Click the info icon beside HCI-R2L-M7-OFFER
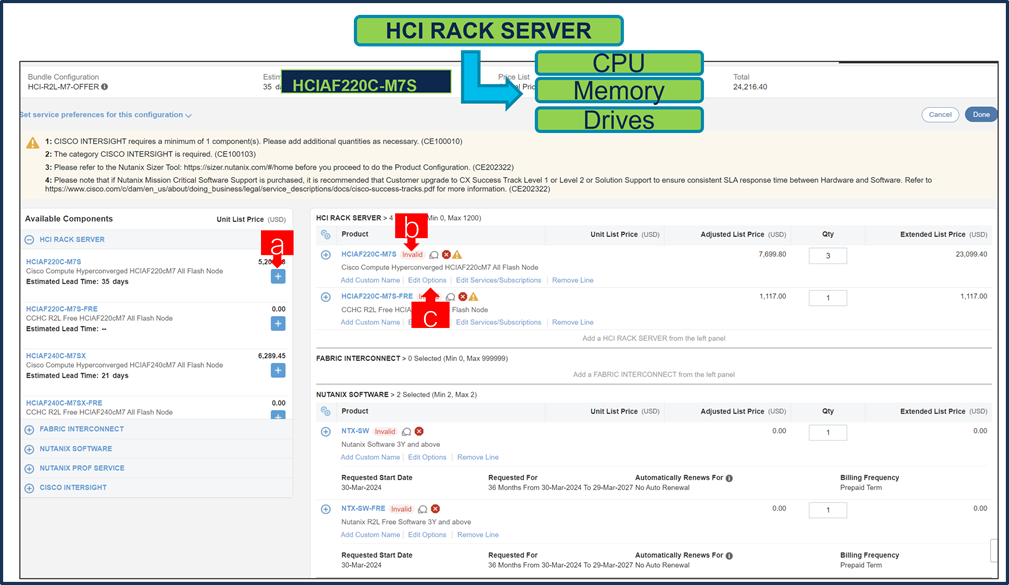This screenshot has height=585, width=1009. pos(104,87)
